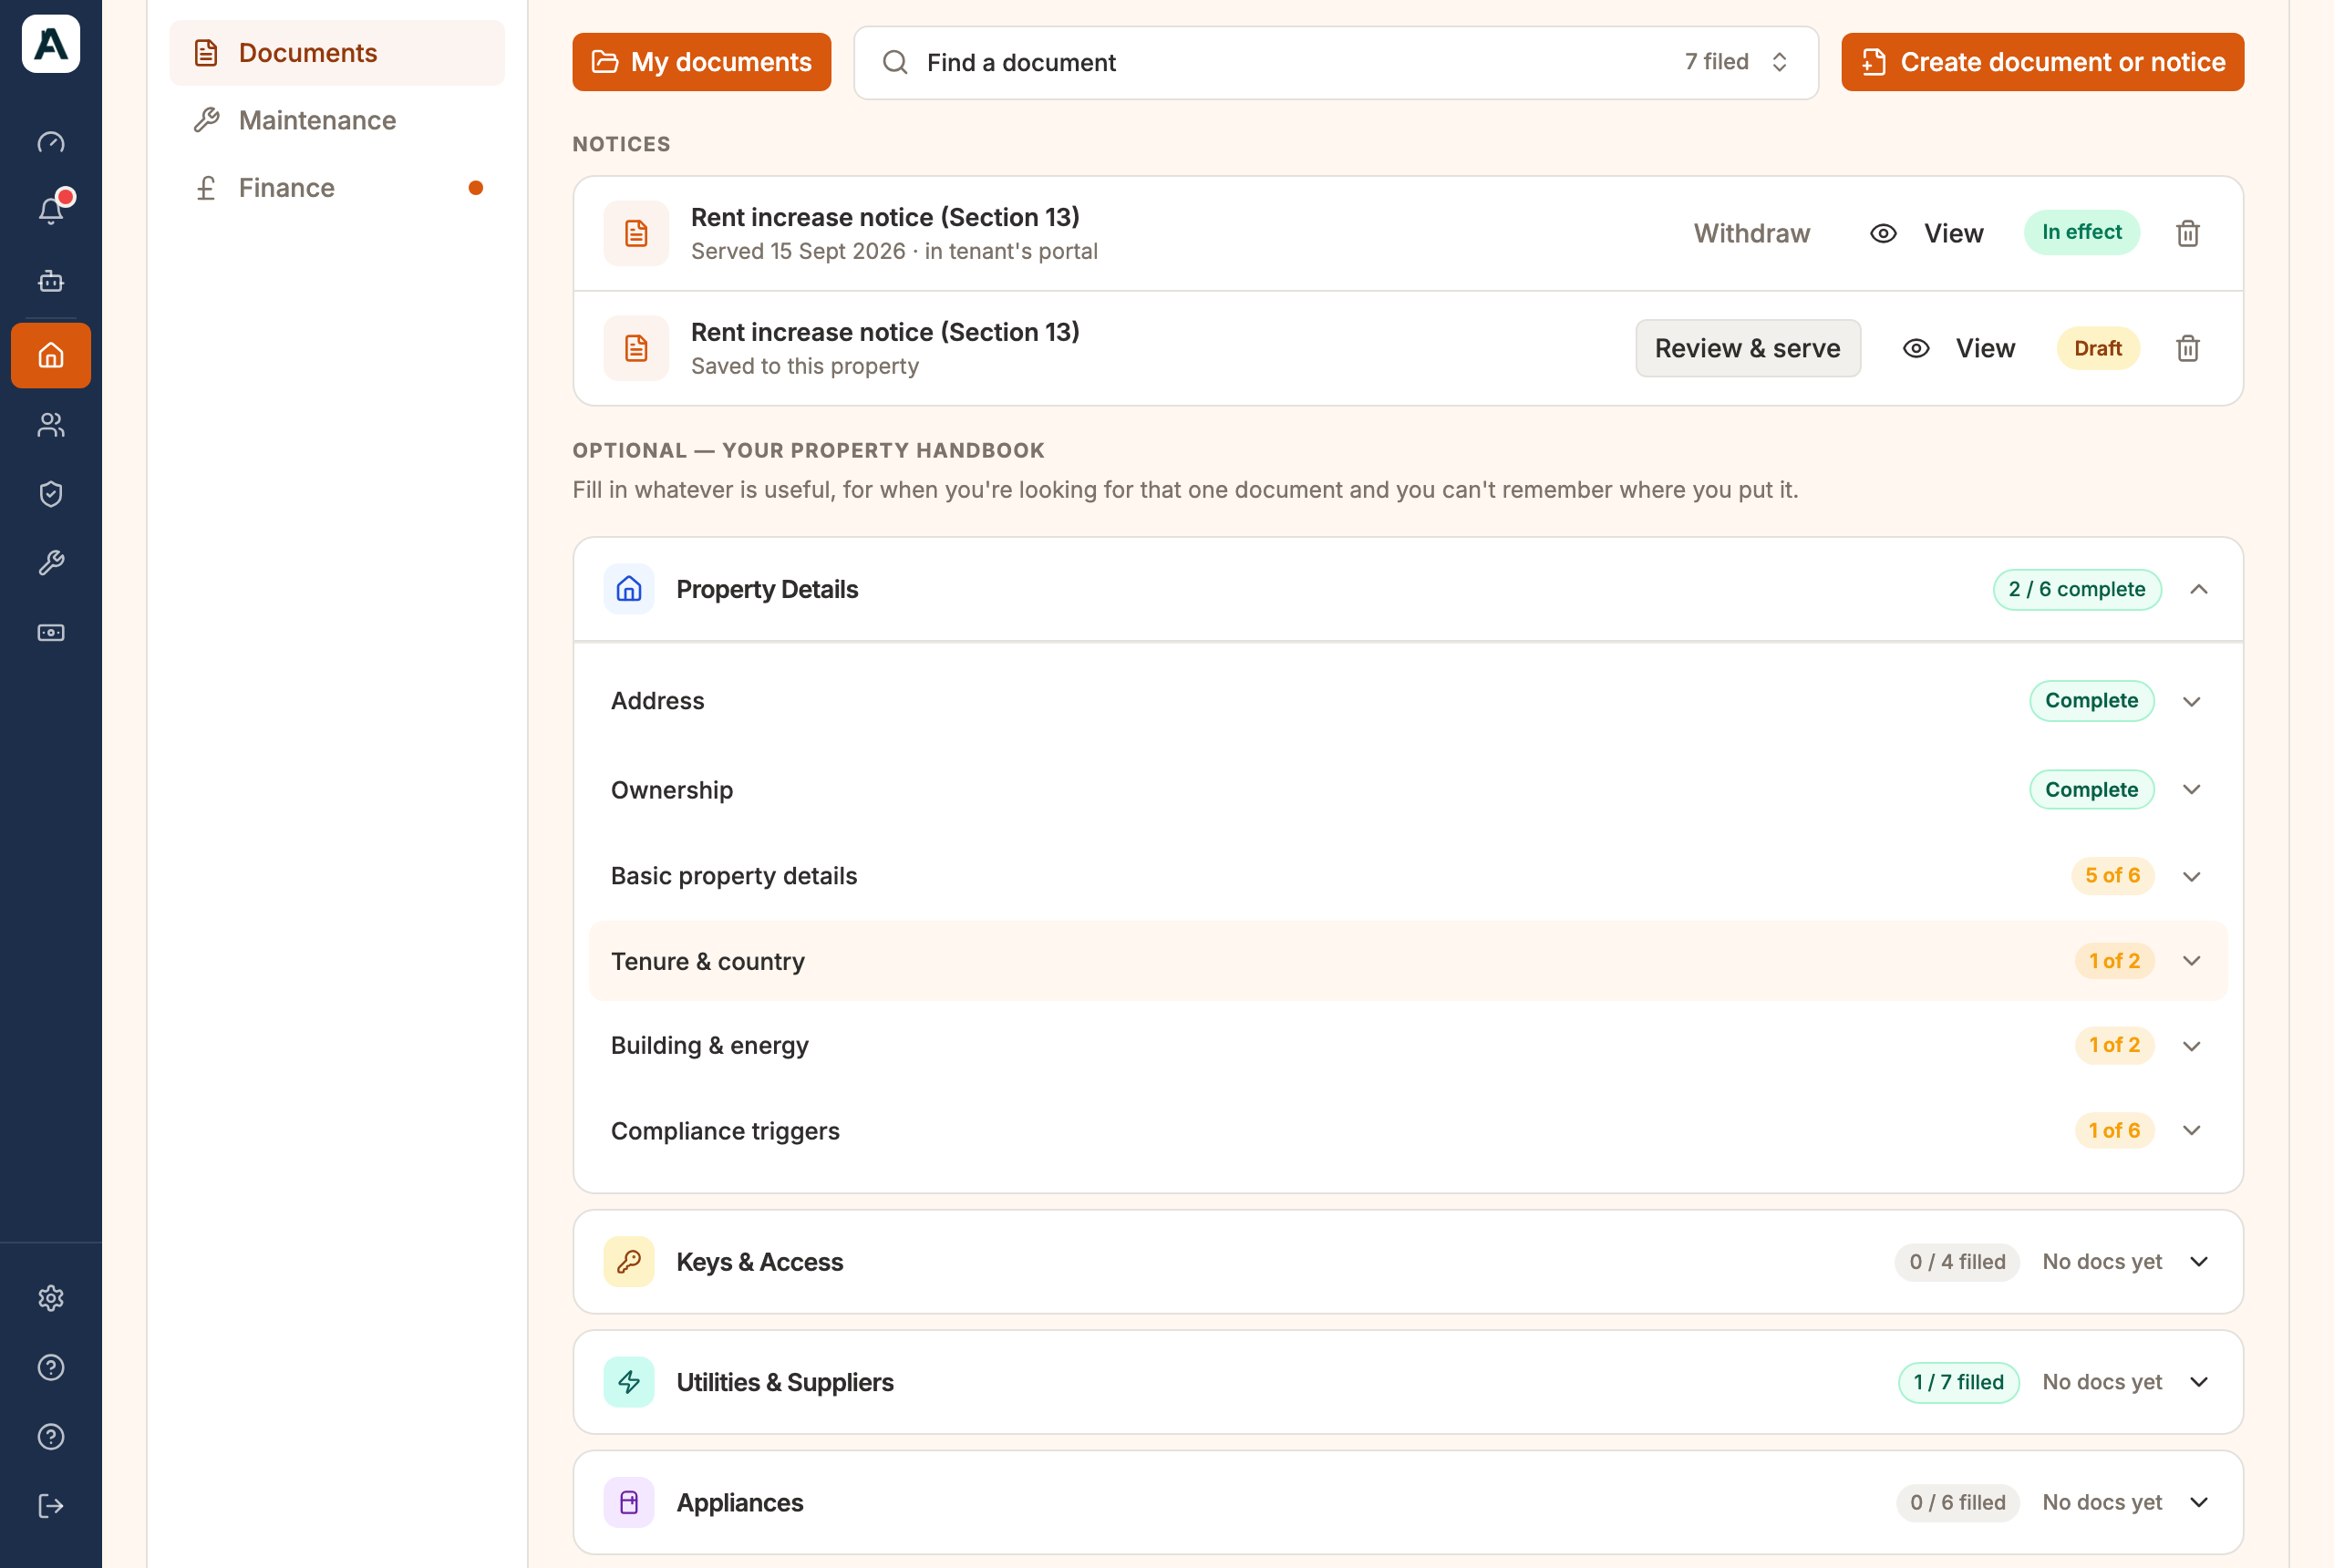Expand the Building & energy row
Viewport: 2334px width, 1568px height.
point(2191,1045)
